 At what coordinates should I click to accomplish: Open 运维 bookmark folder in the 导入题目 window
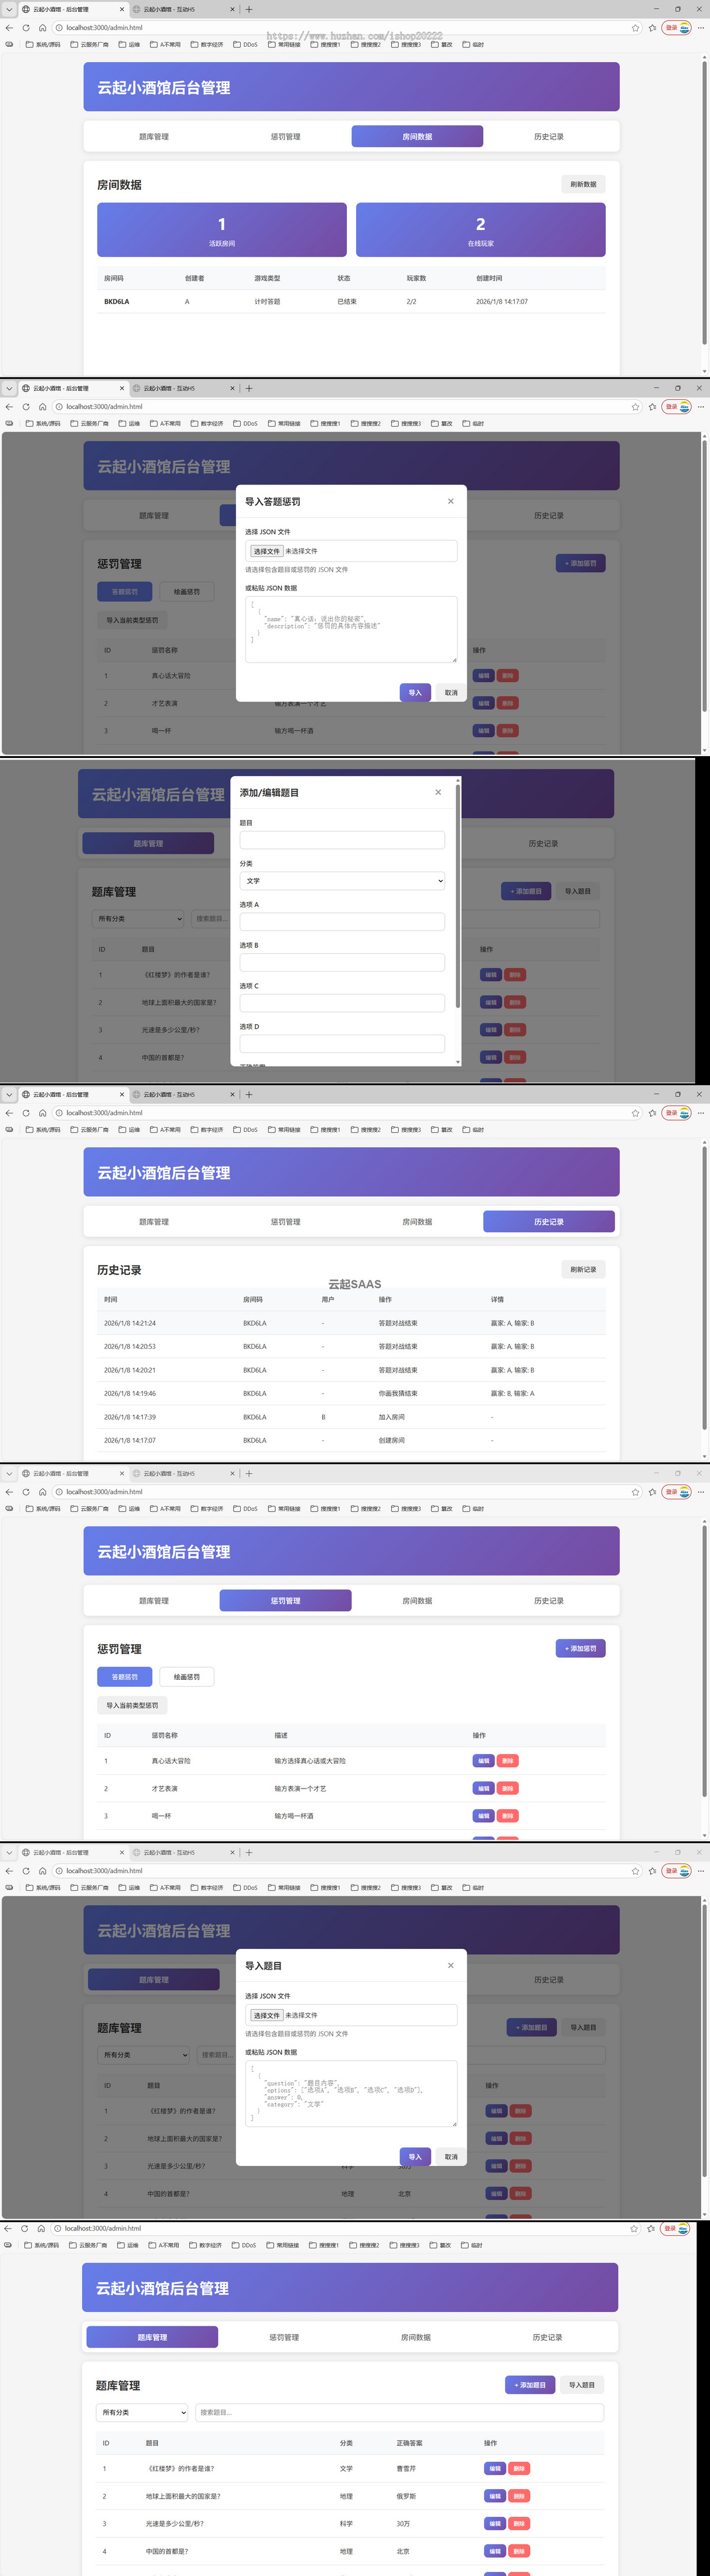(129, 1887)
